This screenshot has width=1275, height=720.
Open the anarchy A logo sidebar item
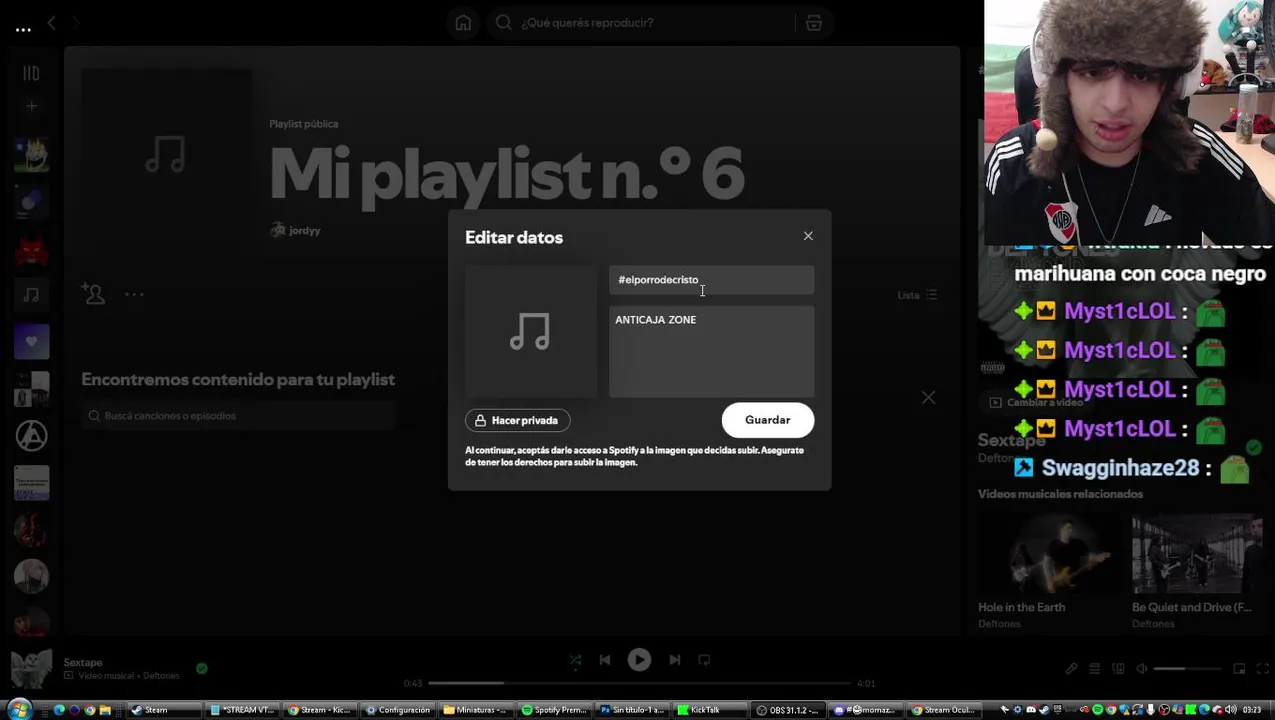[31, 436]
